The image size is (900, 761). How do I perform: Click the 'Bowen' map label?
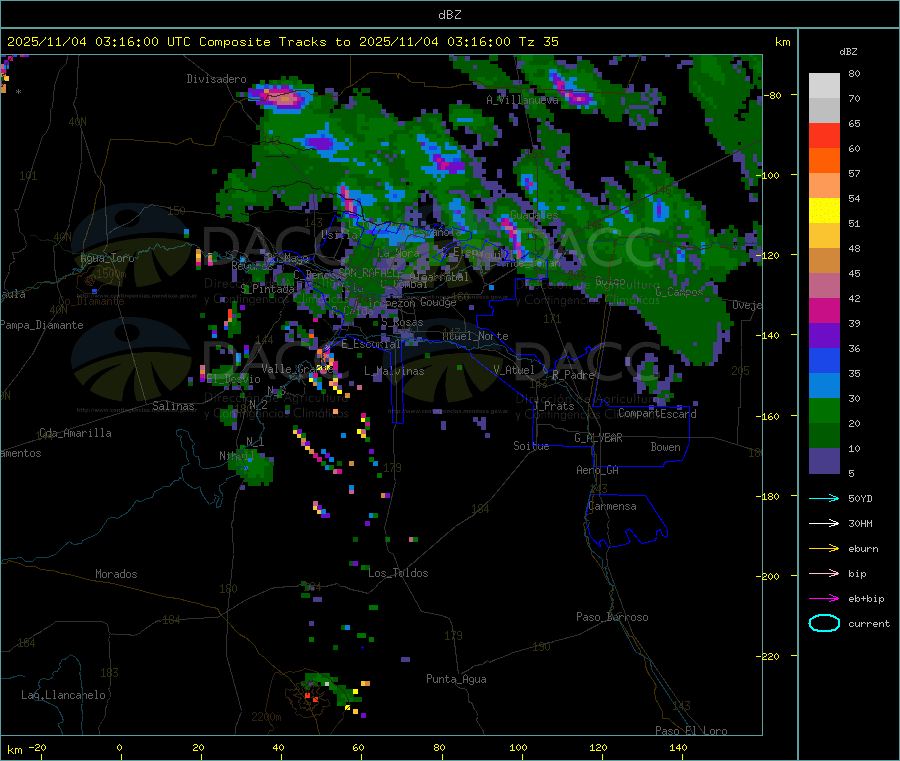point(665,447)
